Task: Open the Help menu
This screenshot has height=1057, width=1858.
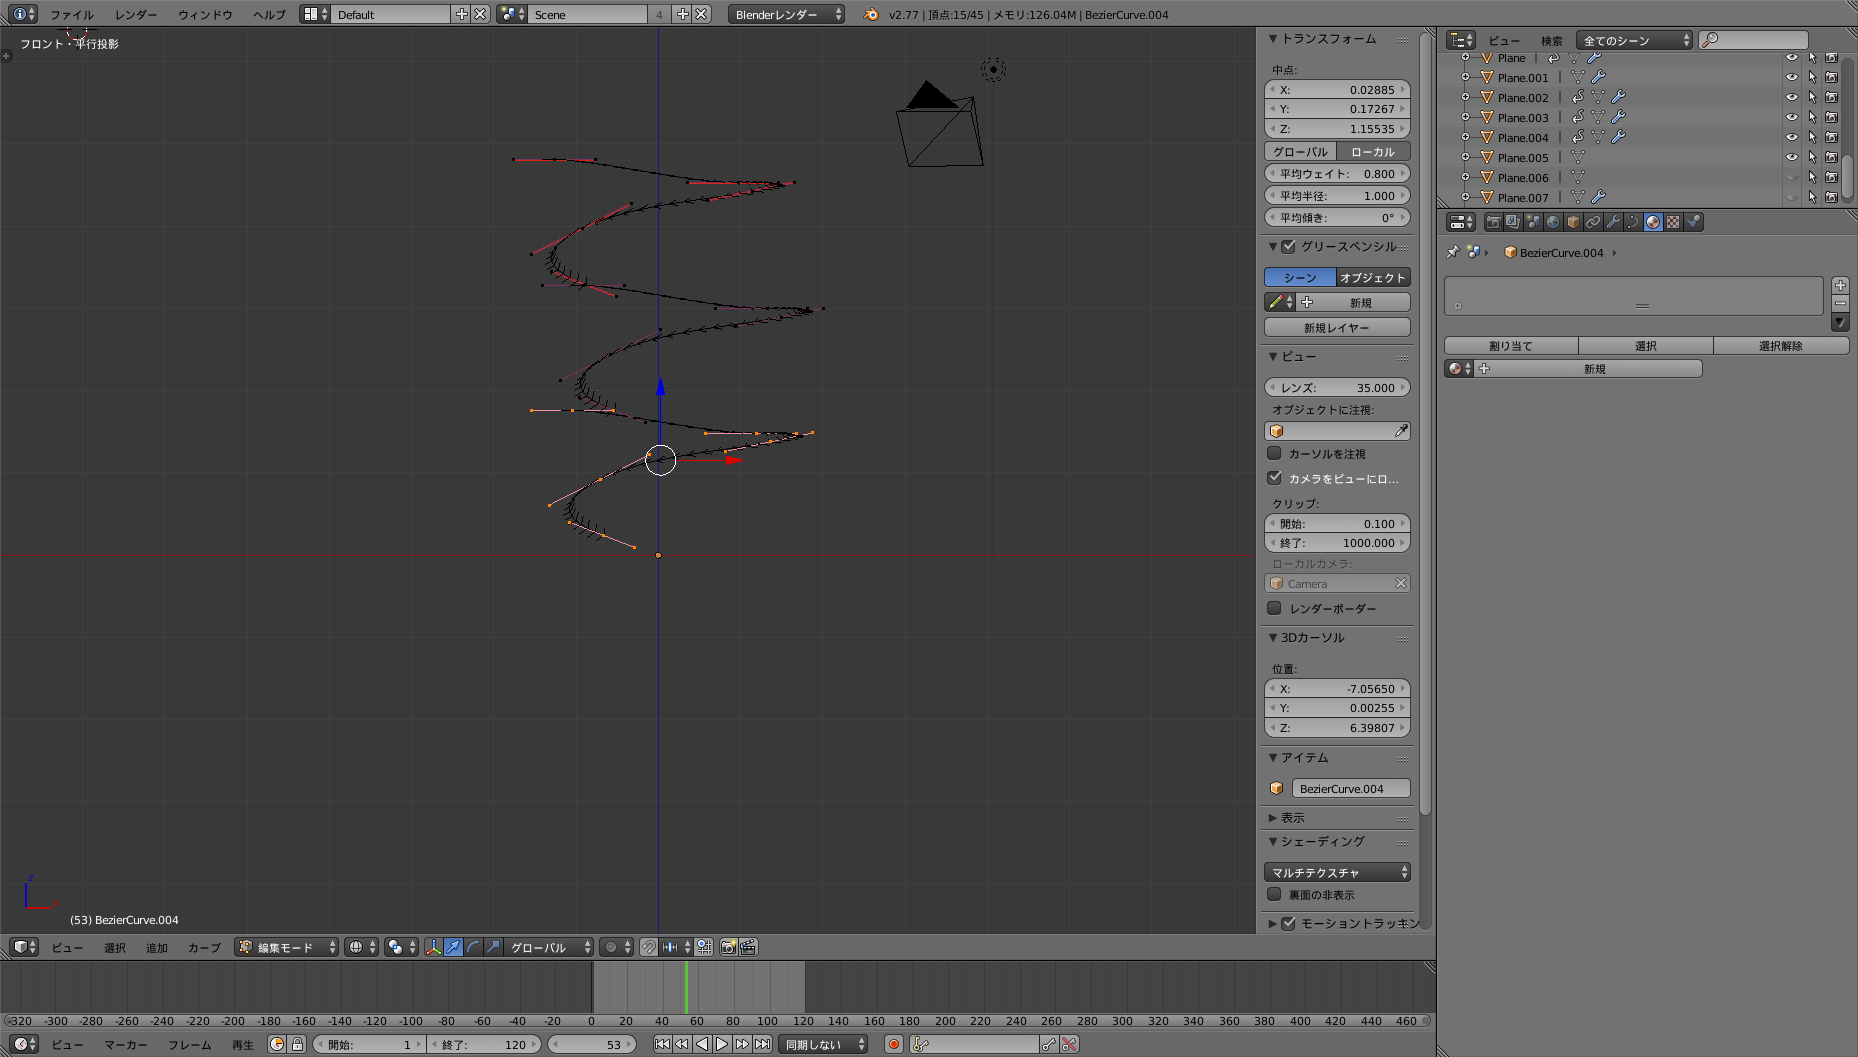Action: tap(269, 14)
